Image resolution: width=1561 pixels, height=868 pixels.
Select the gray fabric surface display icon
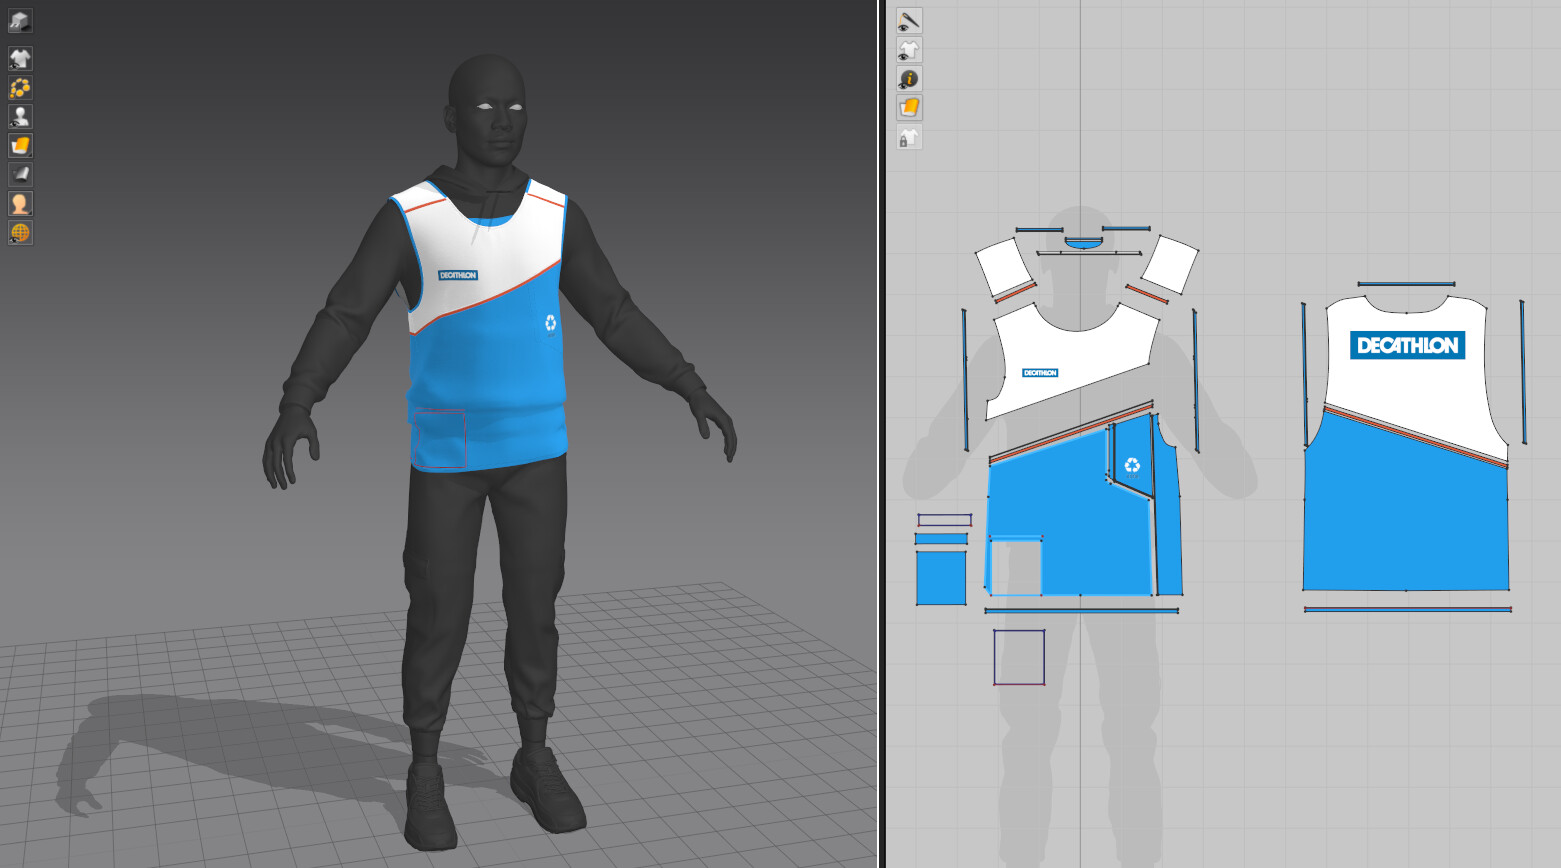point(20,174)
